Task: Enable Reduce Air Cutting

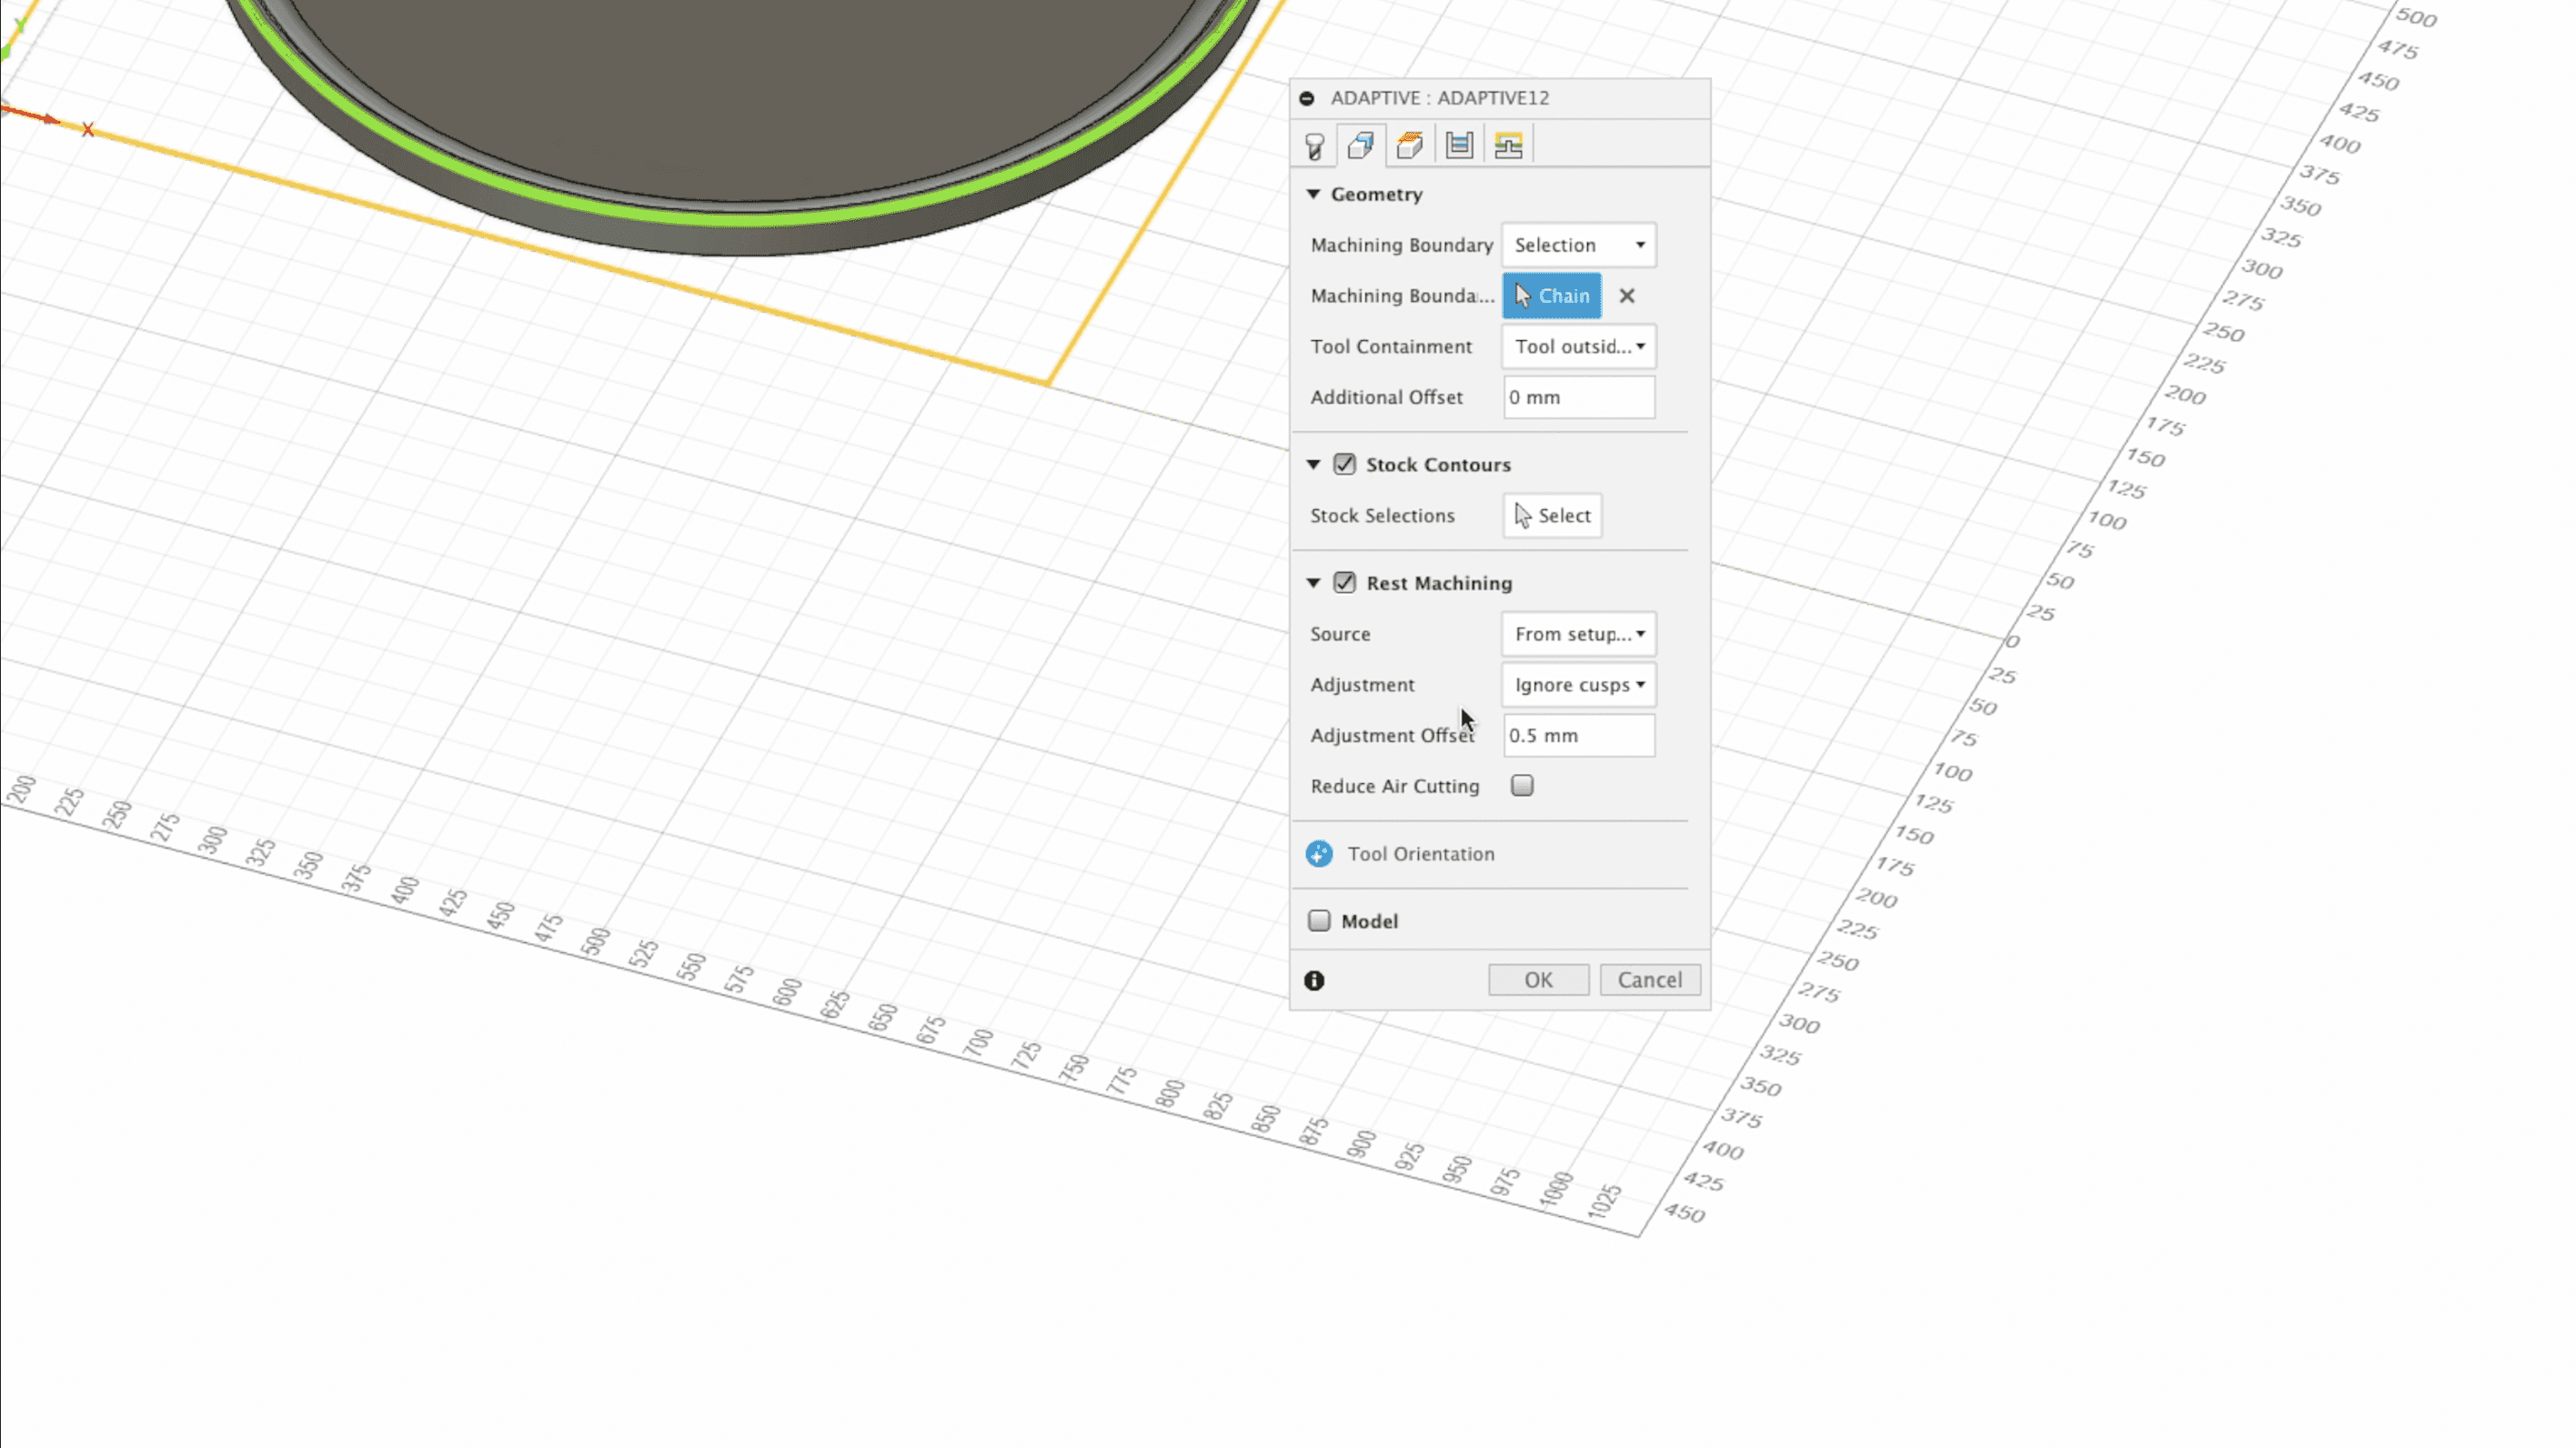Action: 1521,786
